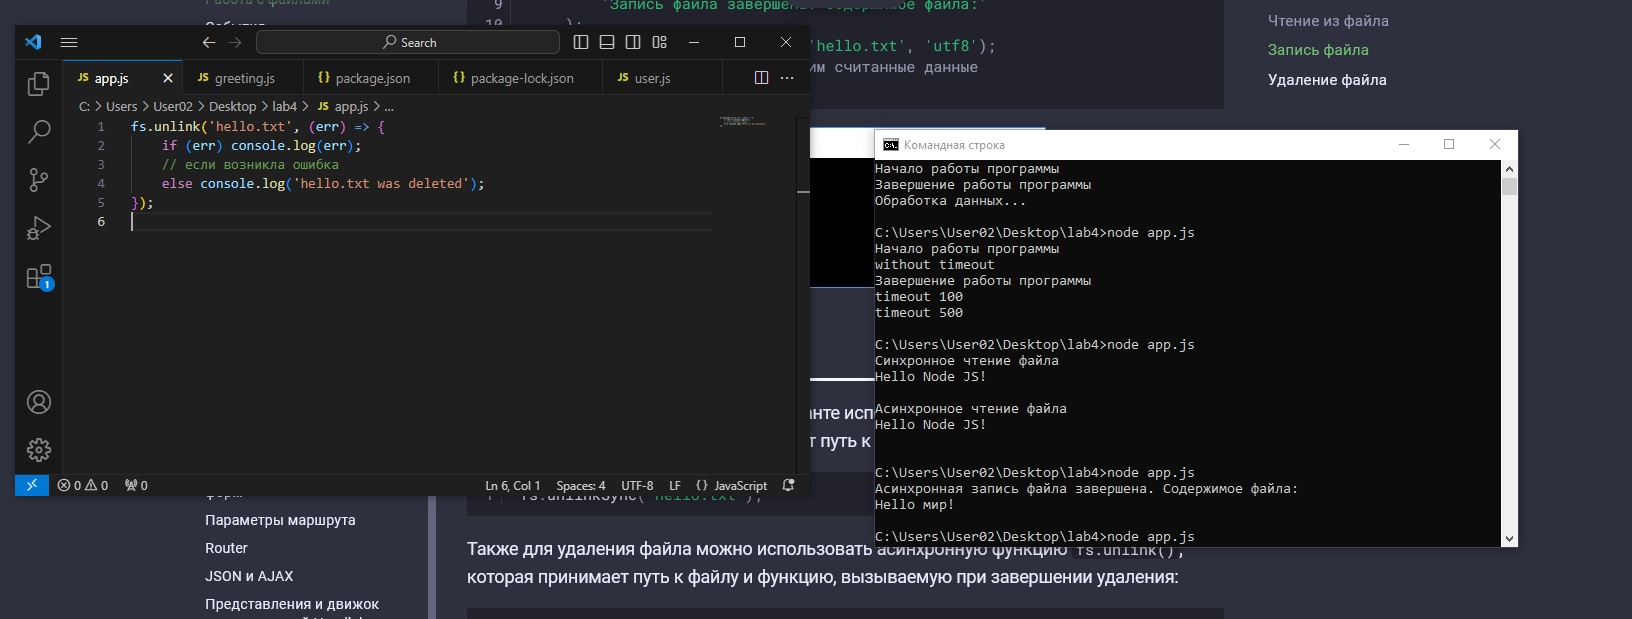
Task: Open the Extensions view
Action: (39, 277)
